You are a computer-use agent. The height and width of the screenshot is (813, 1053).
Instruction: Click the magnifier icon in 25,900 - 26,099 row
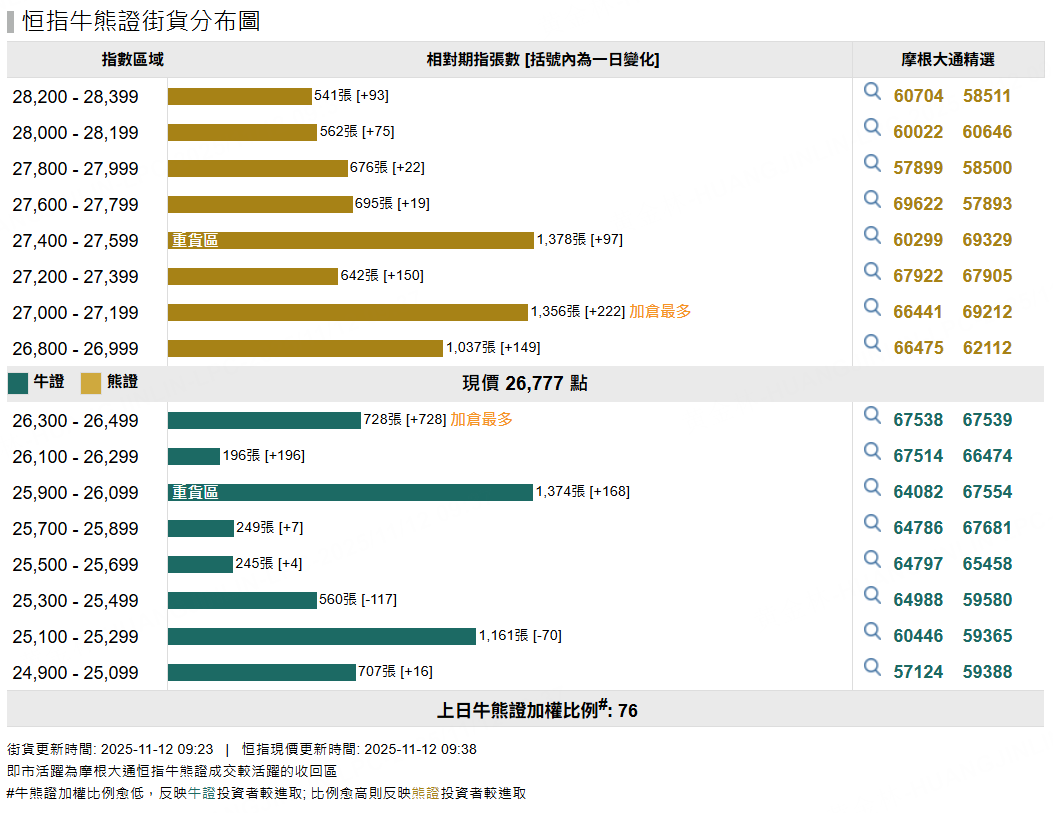pyautogui.click(x=872, y=487)
